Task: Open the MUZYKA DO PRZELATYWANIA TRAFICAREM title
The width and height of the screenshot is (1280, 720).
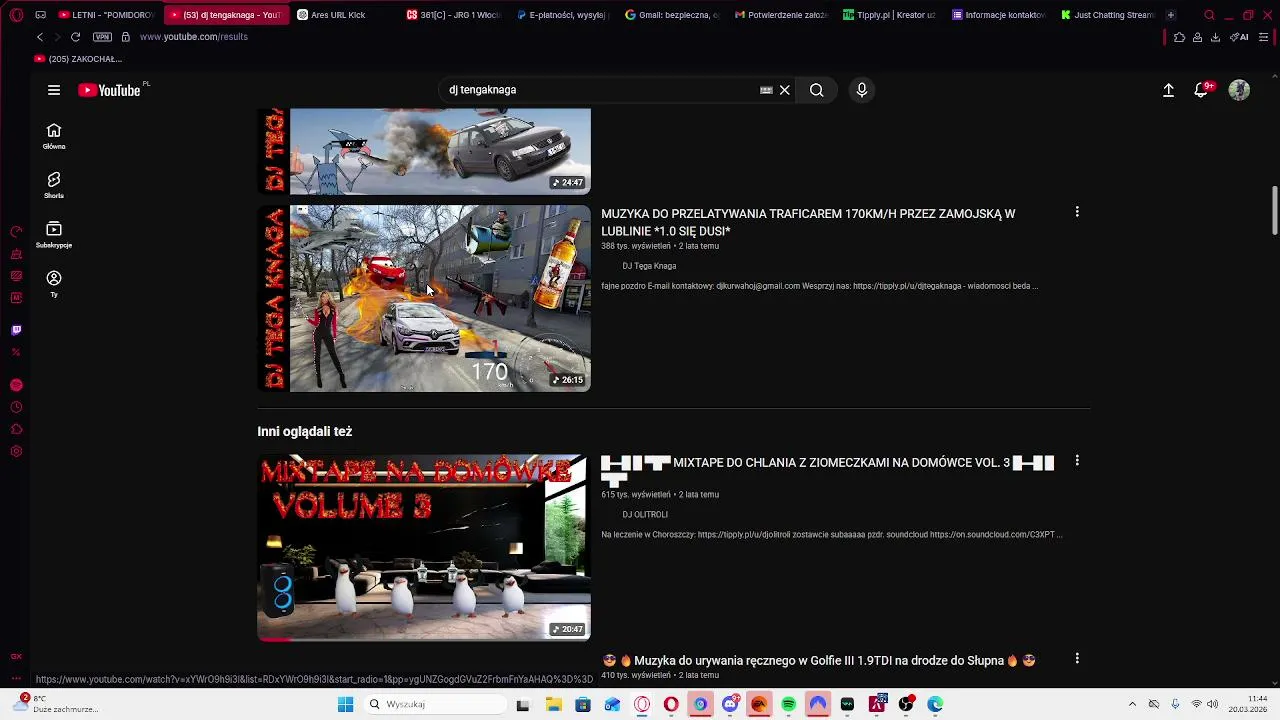Action: [x=808, y=222]
